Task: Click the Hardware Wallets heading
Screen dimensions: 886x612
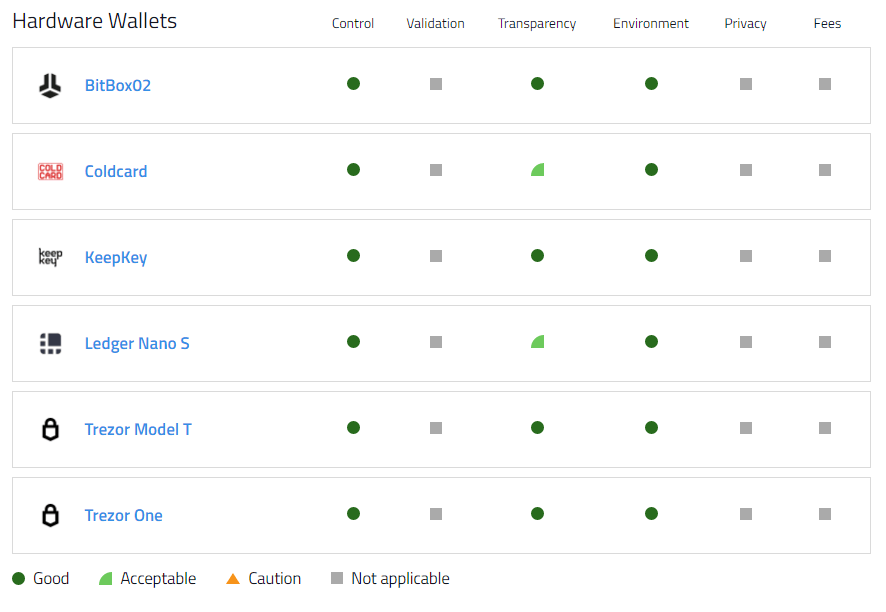Action: [95, 21]
